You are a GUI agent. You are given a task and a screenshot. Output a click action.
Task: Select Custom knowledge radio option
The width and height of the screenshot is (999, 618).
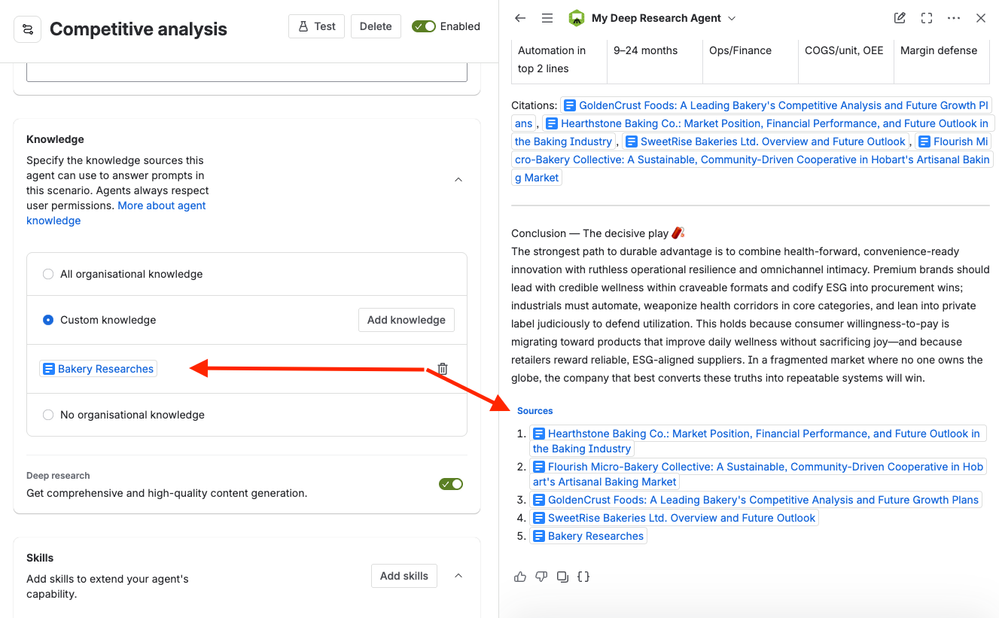pyautogui.click(x=48, y=320)
